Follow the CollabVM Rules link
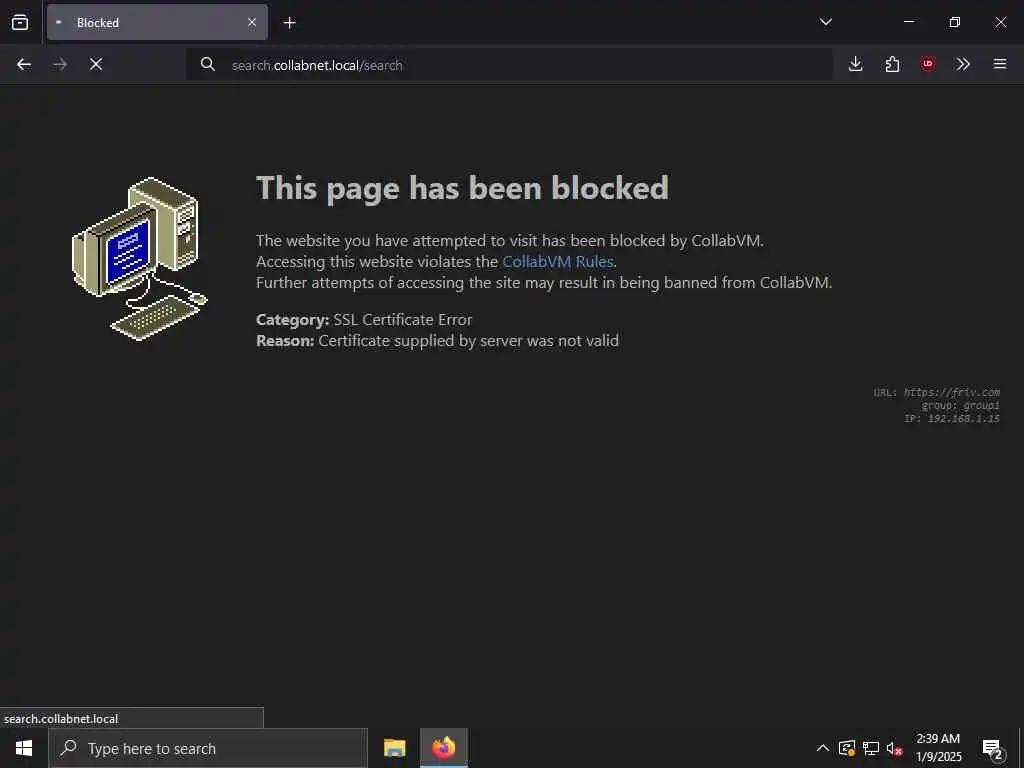This screenshot has width=1024, height=768. [x=558, y=262]
